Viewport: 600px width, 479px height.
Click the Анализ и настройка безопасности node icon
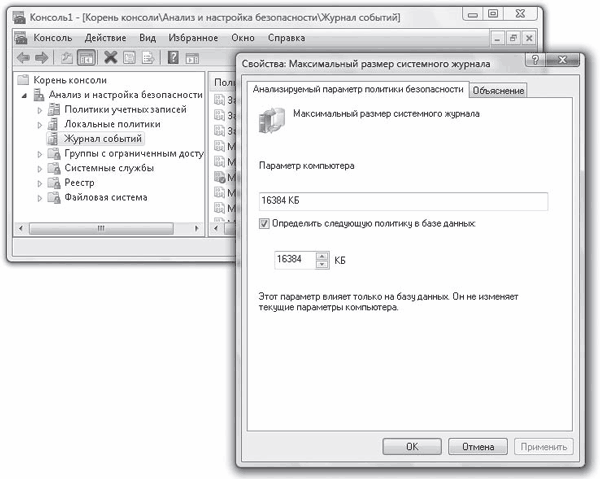pos(39,94)
